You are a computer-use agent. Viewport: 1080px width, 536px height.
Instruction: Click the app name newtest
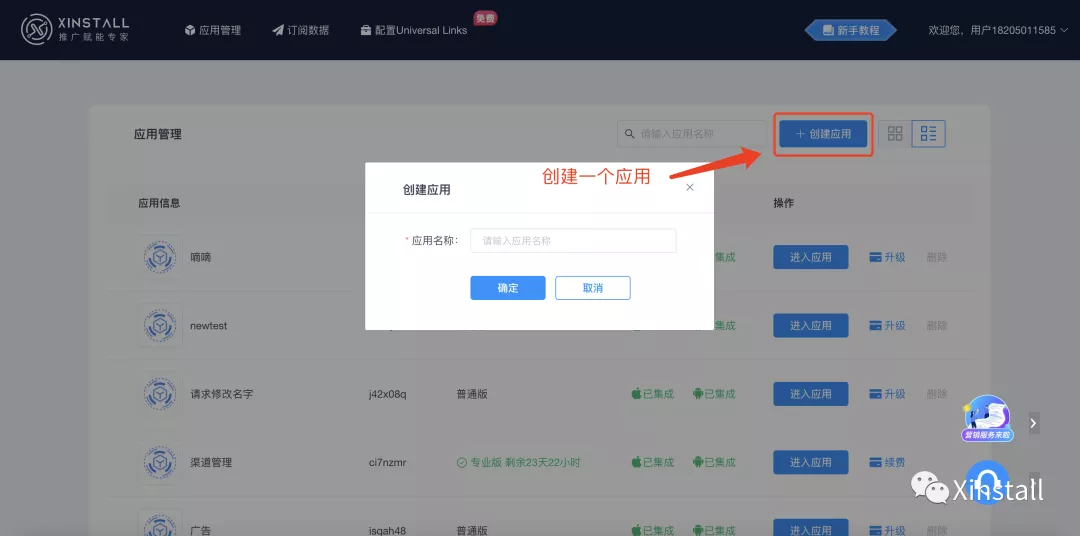(x=209, y=325)
